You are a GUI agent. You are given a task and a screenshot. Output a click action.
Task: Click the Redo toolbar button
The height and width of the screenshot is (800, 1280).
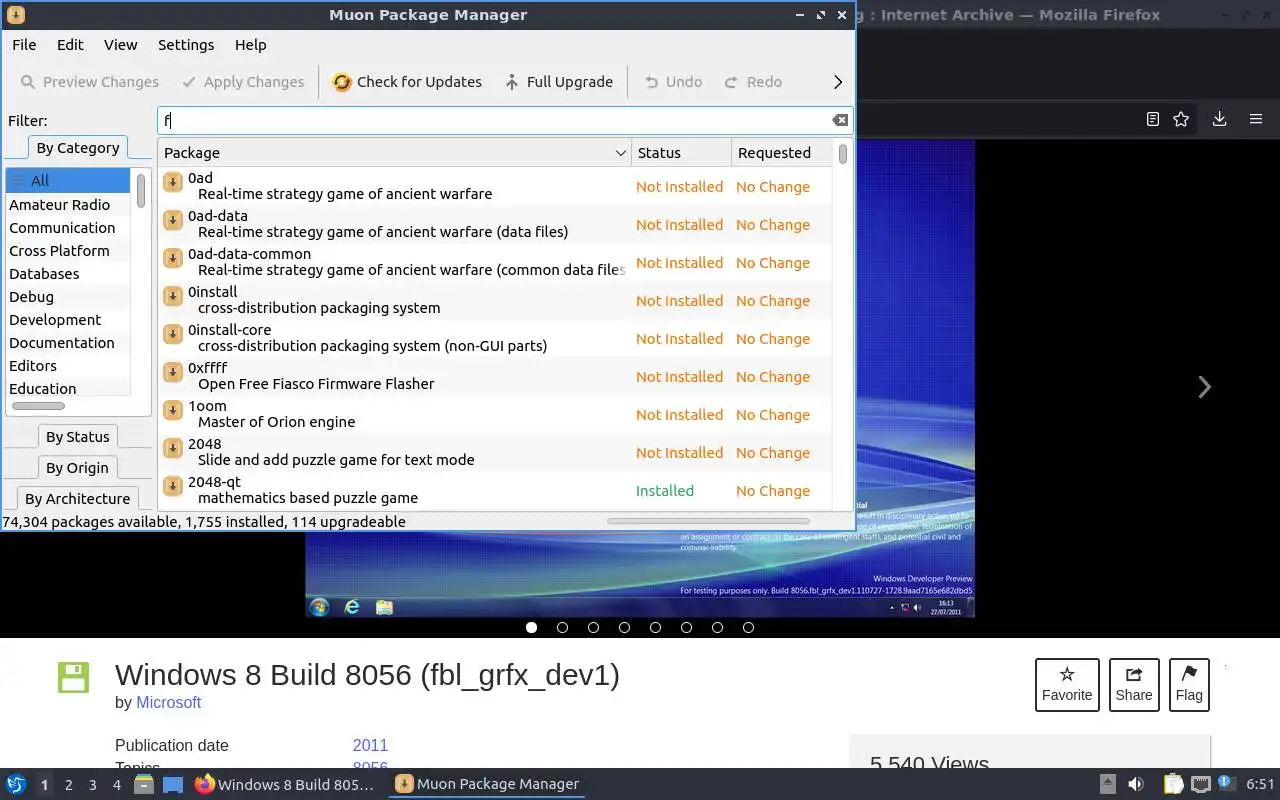pyautogui.click(x=753, y=82)
